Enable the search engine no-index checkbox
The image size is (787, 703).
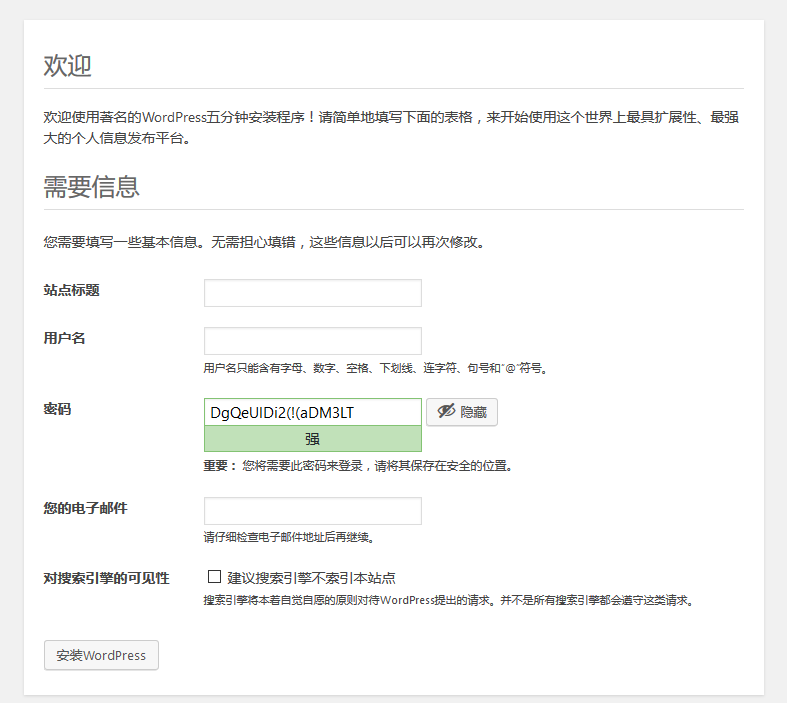[x=214, y=577]
